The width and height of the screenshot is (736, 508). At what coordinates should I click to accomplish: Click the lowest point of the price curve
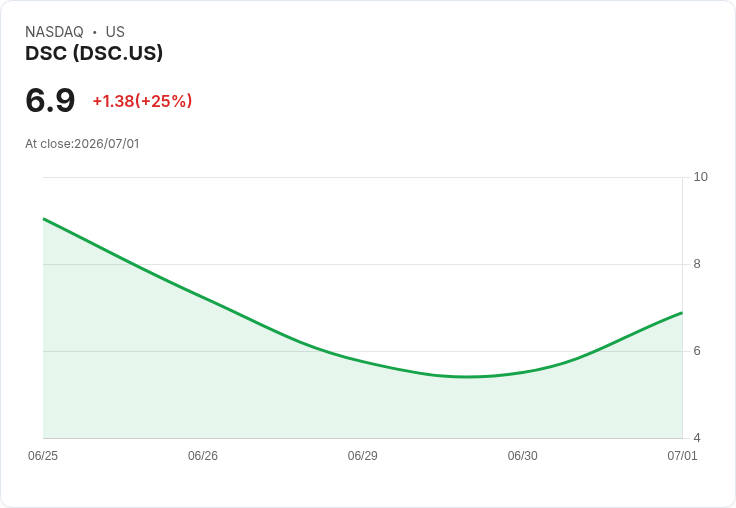tap(466, 377)
